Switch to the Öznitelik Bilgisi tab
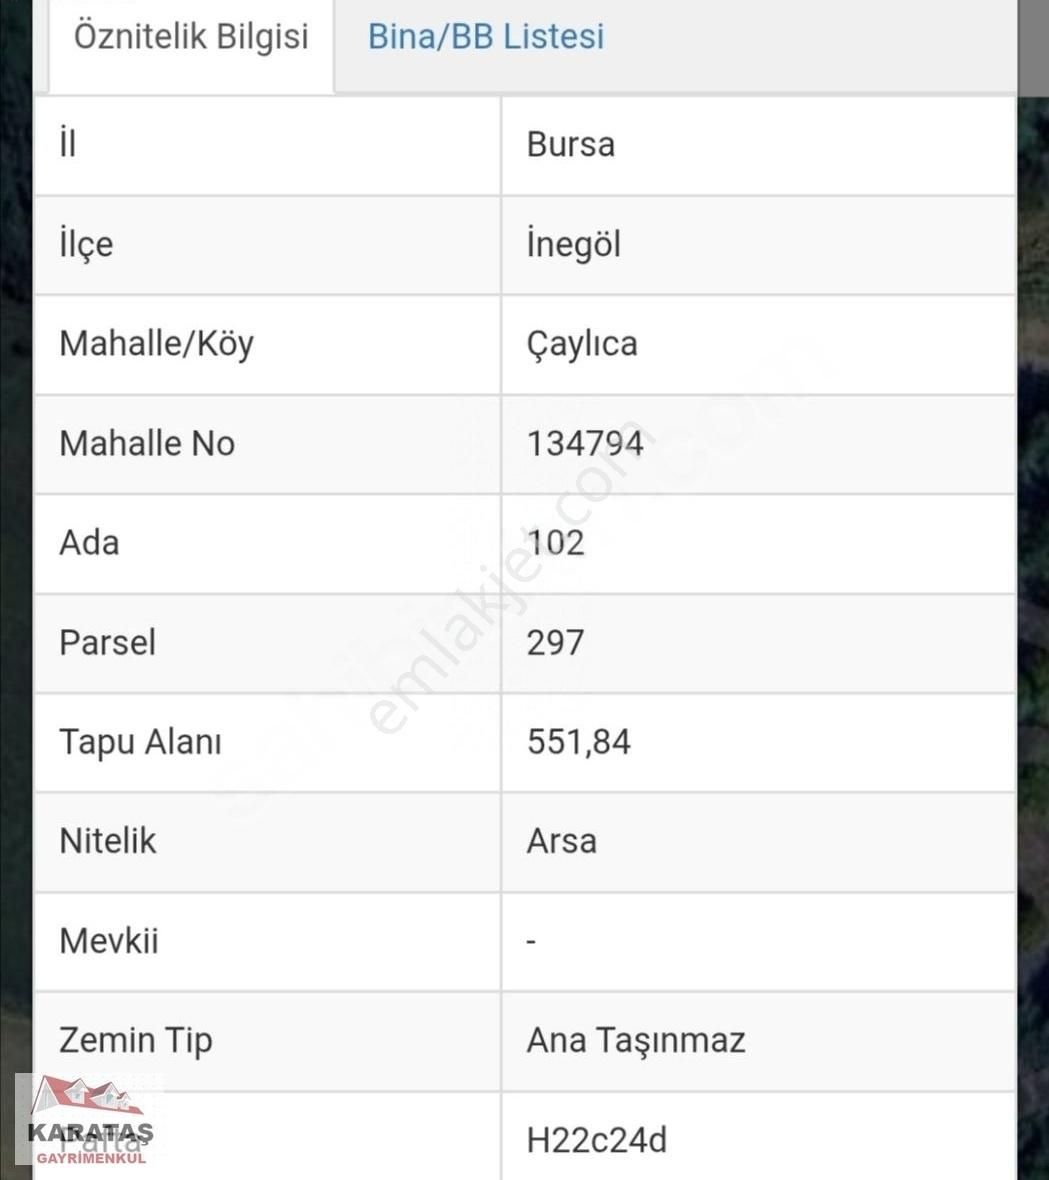This screenshot has width=1049, height=1180. [x=191, y=37]
